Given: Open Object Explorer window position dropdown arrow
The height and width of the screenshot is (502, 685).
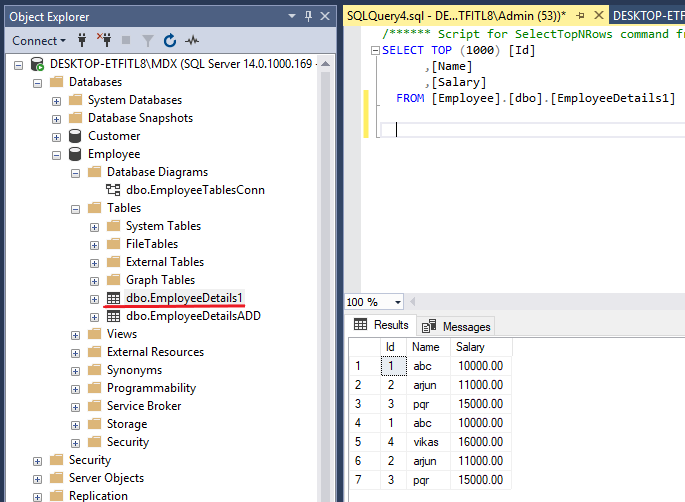Looking at the screenshot, I should (292, 16).
